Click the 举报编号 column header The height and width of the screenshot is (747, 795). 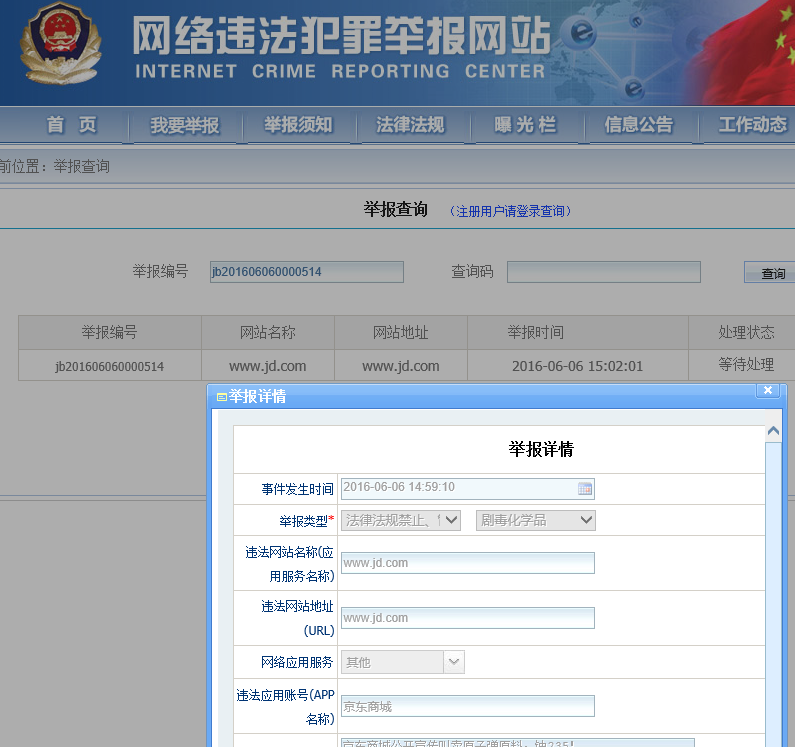click(x=110, y=333)
